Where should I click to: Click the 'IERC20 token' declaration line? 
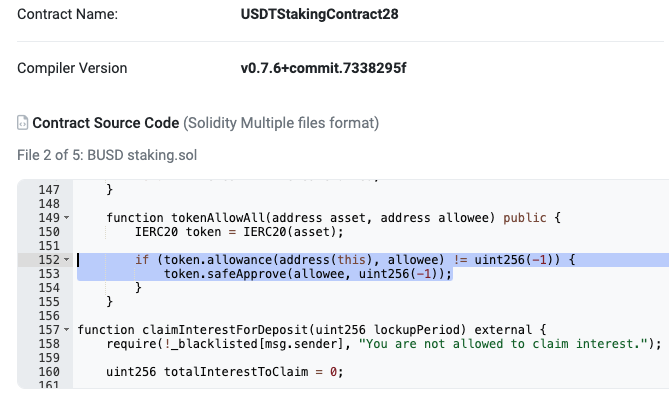[239, 232]
